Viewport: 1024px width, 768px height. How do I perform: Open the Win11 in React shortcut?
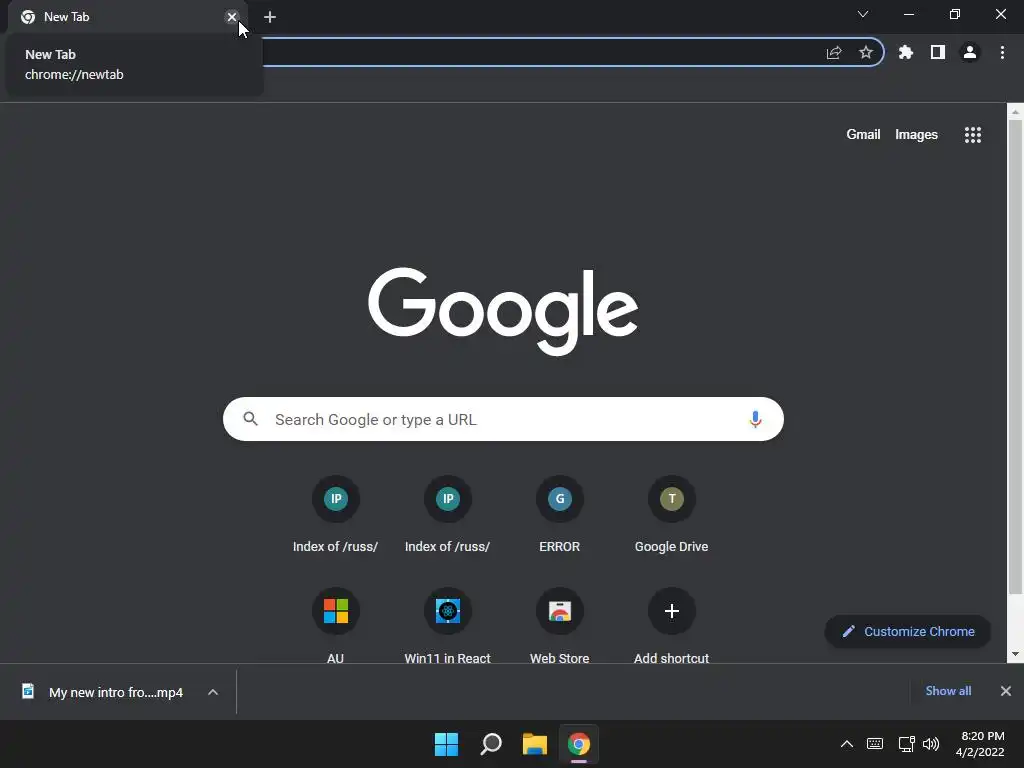447,625
